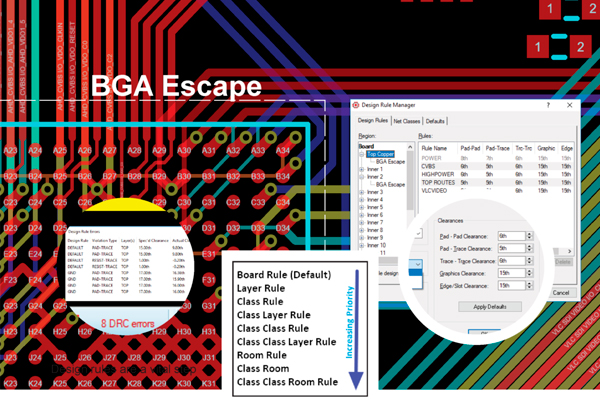Open the Defaults tab

tap(435, 120)
